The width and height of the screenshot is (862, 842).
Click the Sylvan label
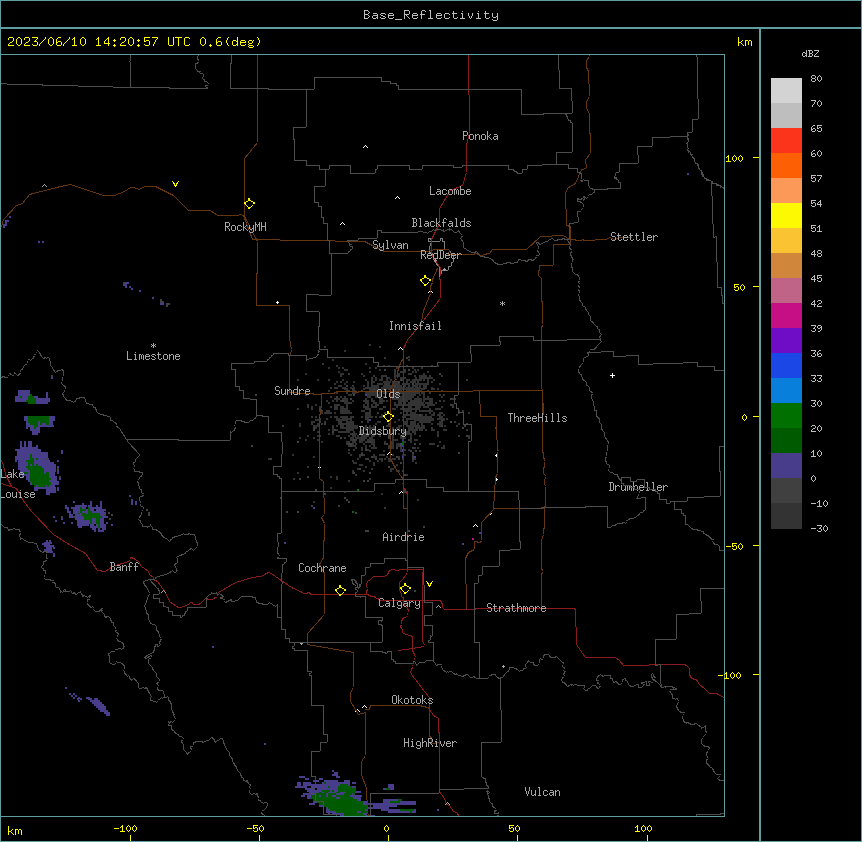[390, 245]
